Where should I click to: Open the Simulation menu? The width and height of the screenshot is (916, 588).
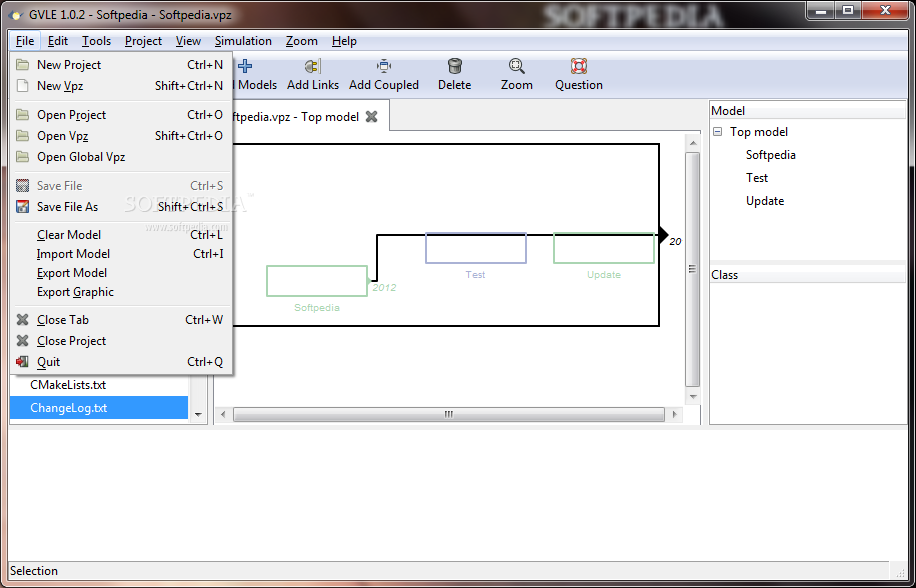pyautogui.click(x=243, y=41)
